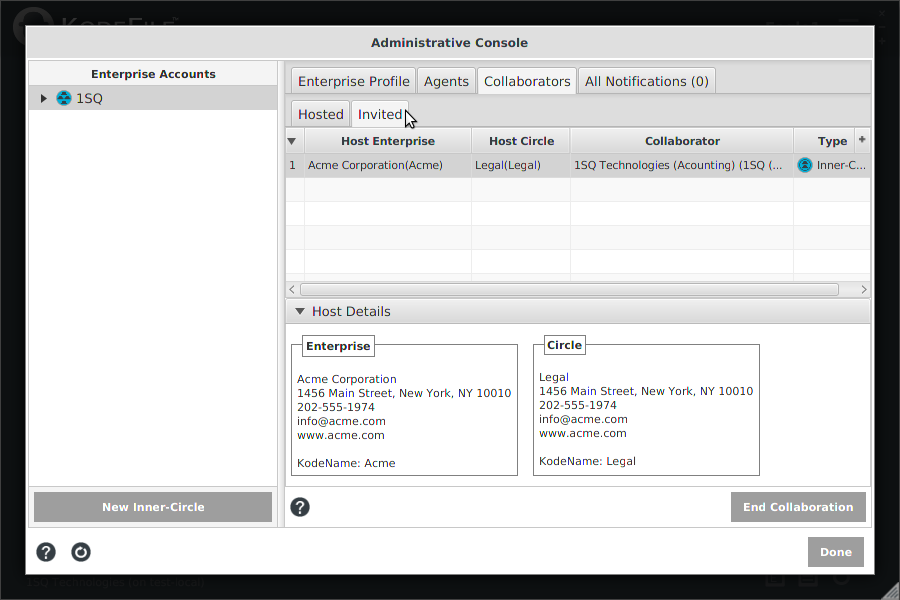Open help icon at console bottom left
The width and height of the screenshot is (900, 600).
coord(46,552)
